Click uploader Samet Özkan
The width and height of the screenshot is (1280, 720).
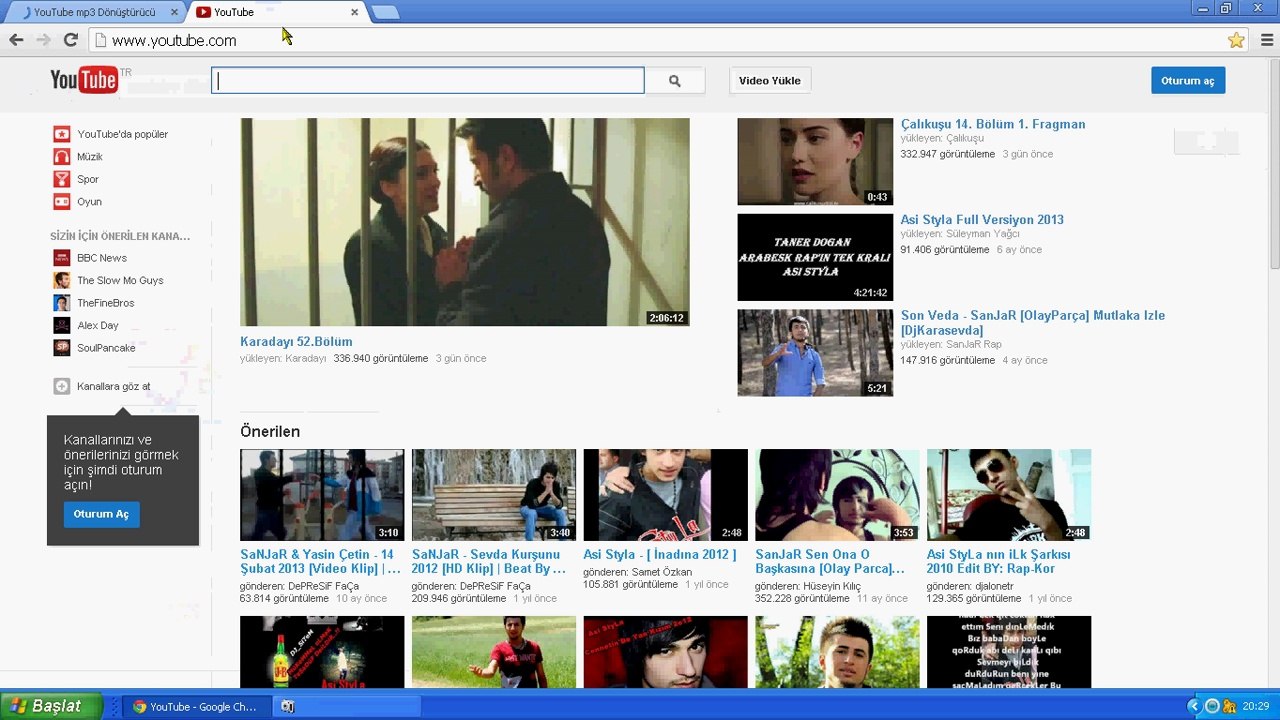pos(662,572)
